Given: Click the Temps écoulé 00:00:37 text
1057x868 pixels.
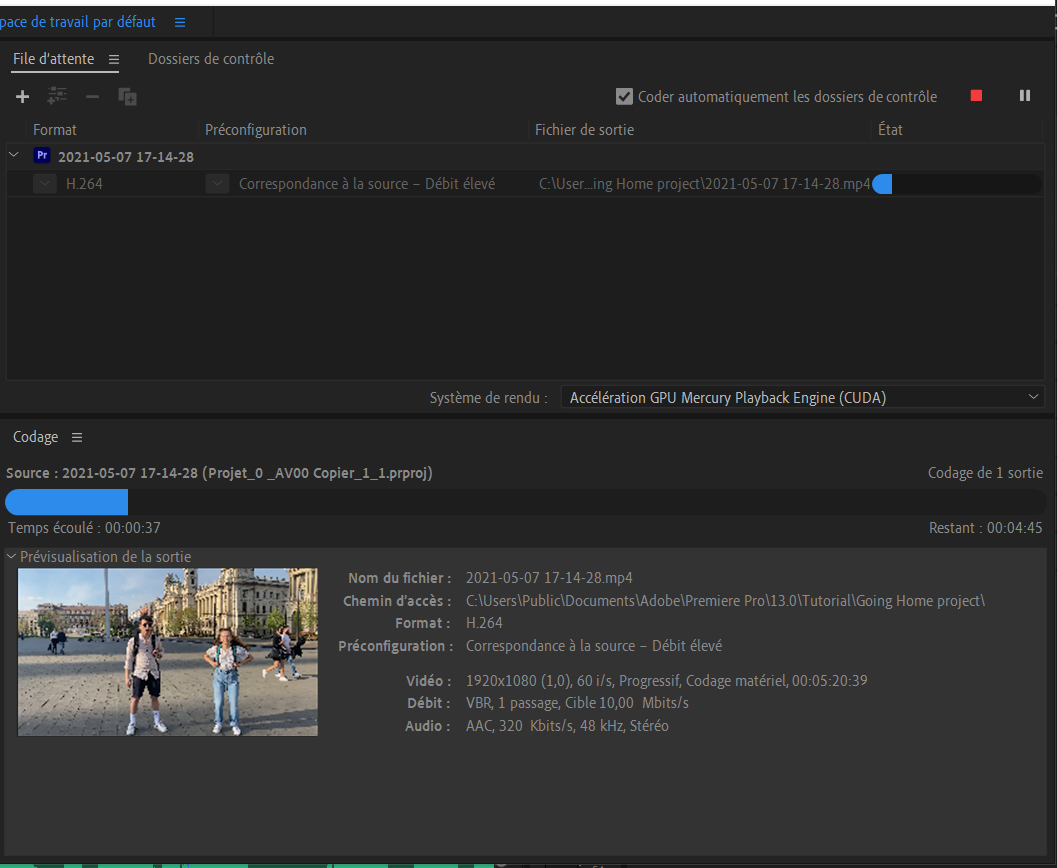Looking at the screenshot, I should 84,528.
